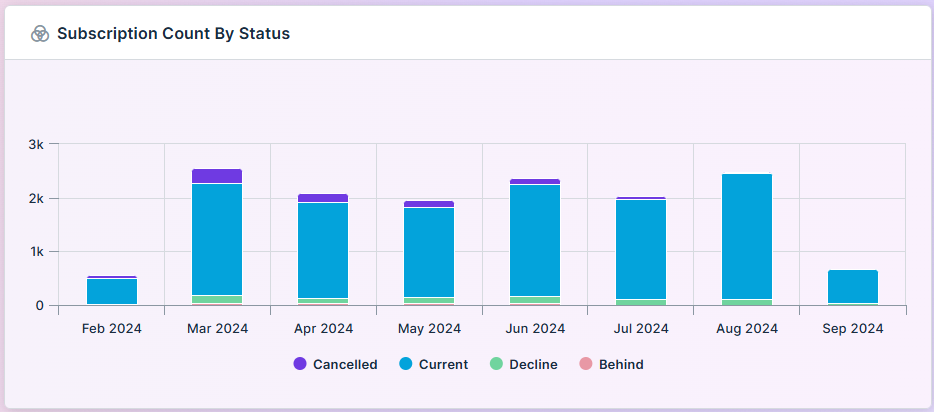Click the blue Current legend dot
This screenshot has width=934, height=412.
pos(406,365)
